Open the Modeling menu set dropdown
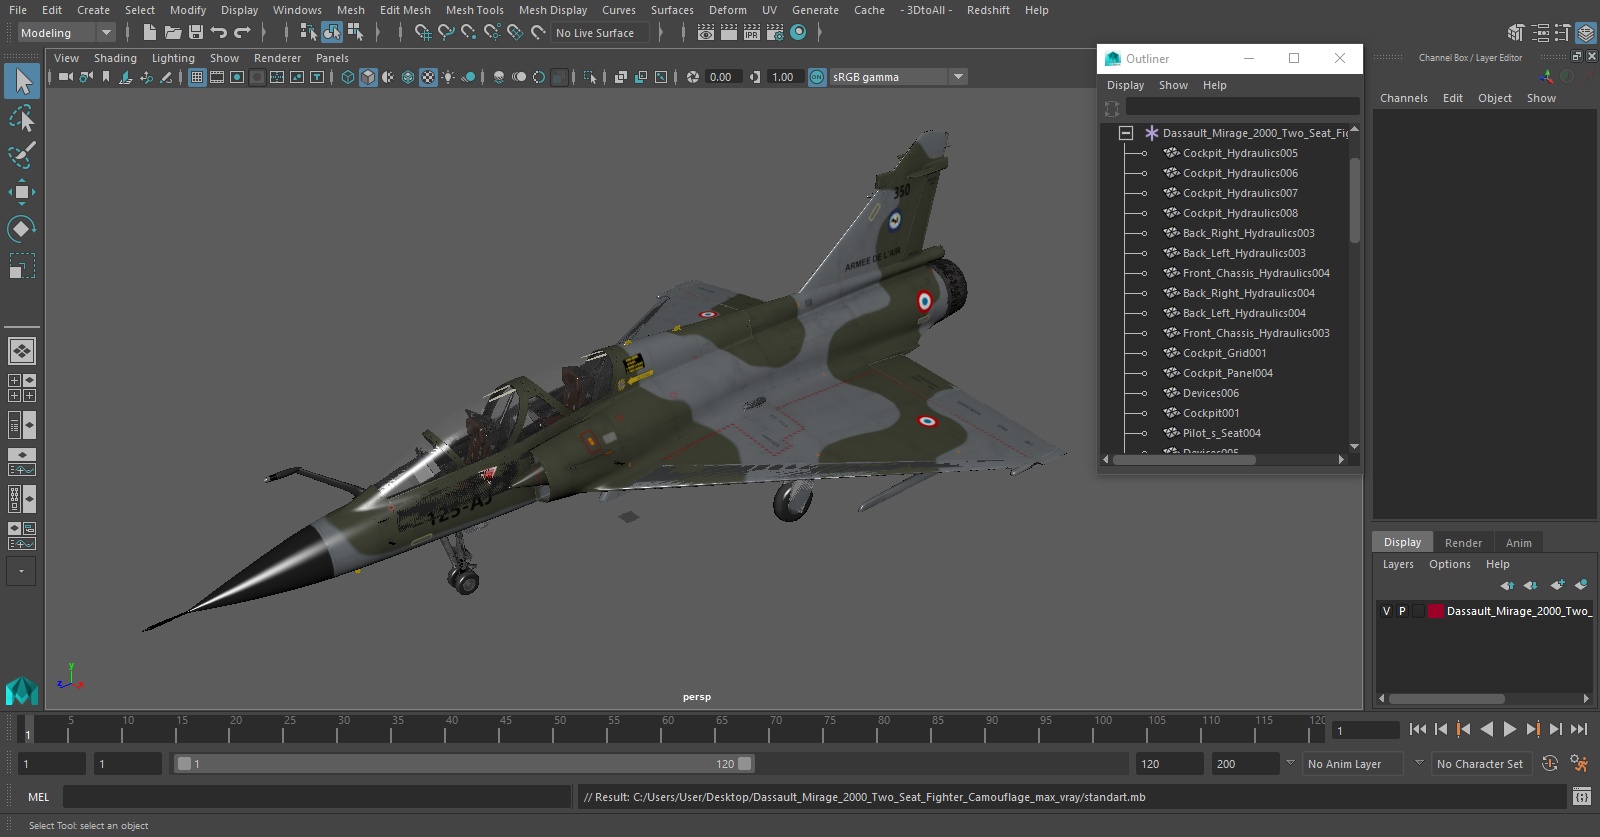Viewport: 1600px width, 837px height. tap(67, 33)
